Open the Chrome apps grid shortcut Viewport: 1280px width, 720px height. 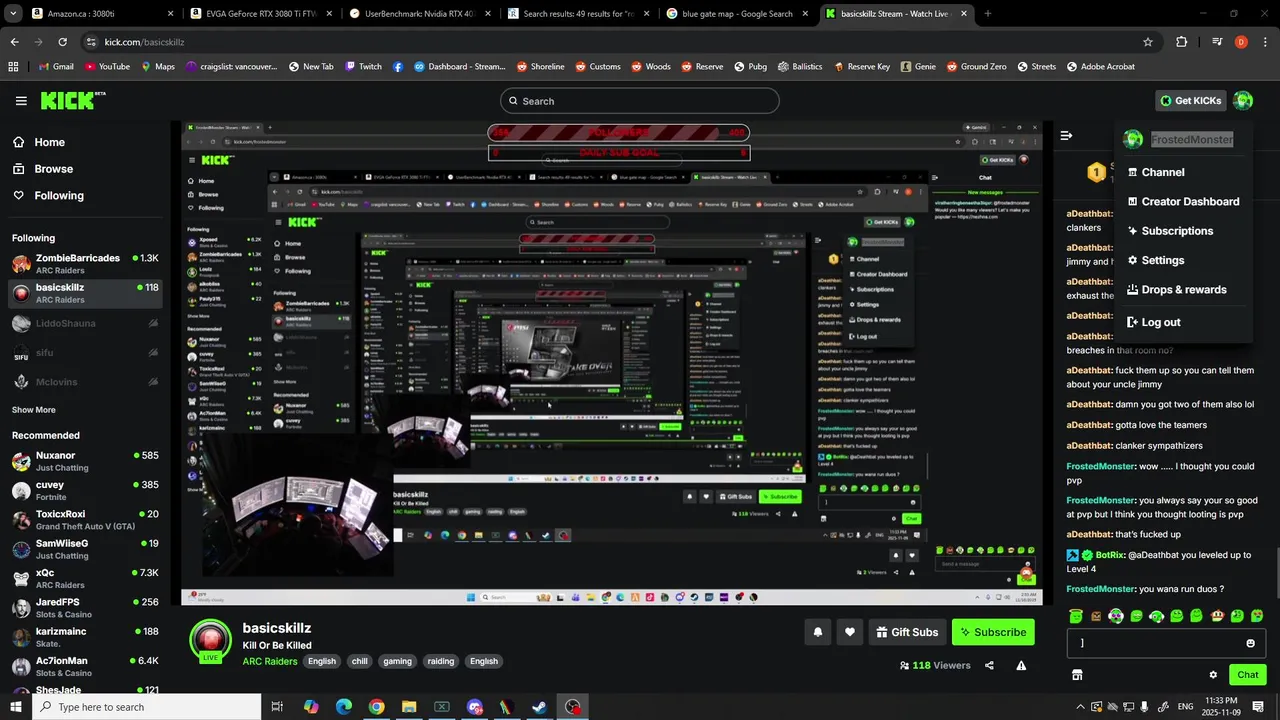click(x=13, y=67)
